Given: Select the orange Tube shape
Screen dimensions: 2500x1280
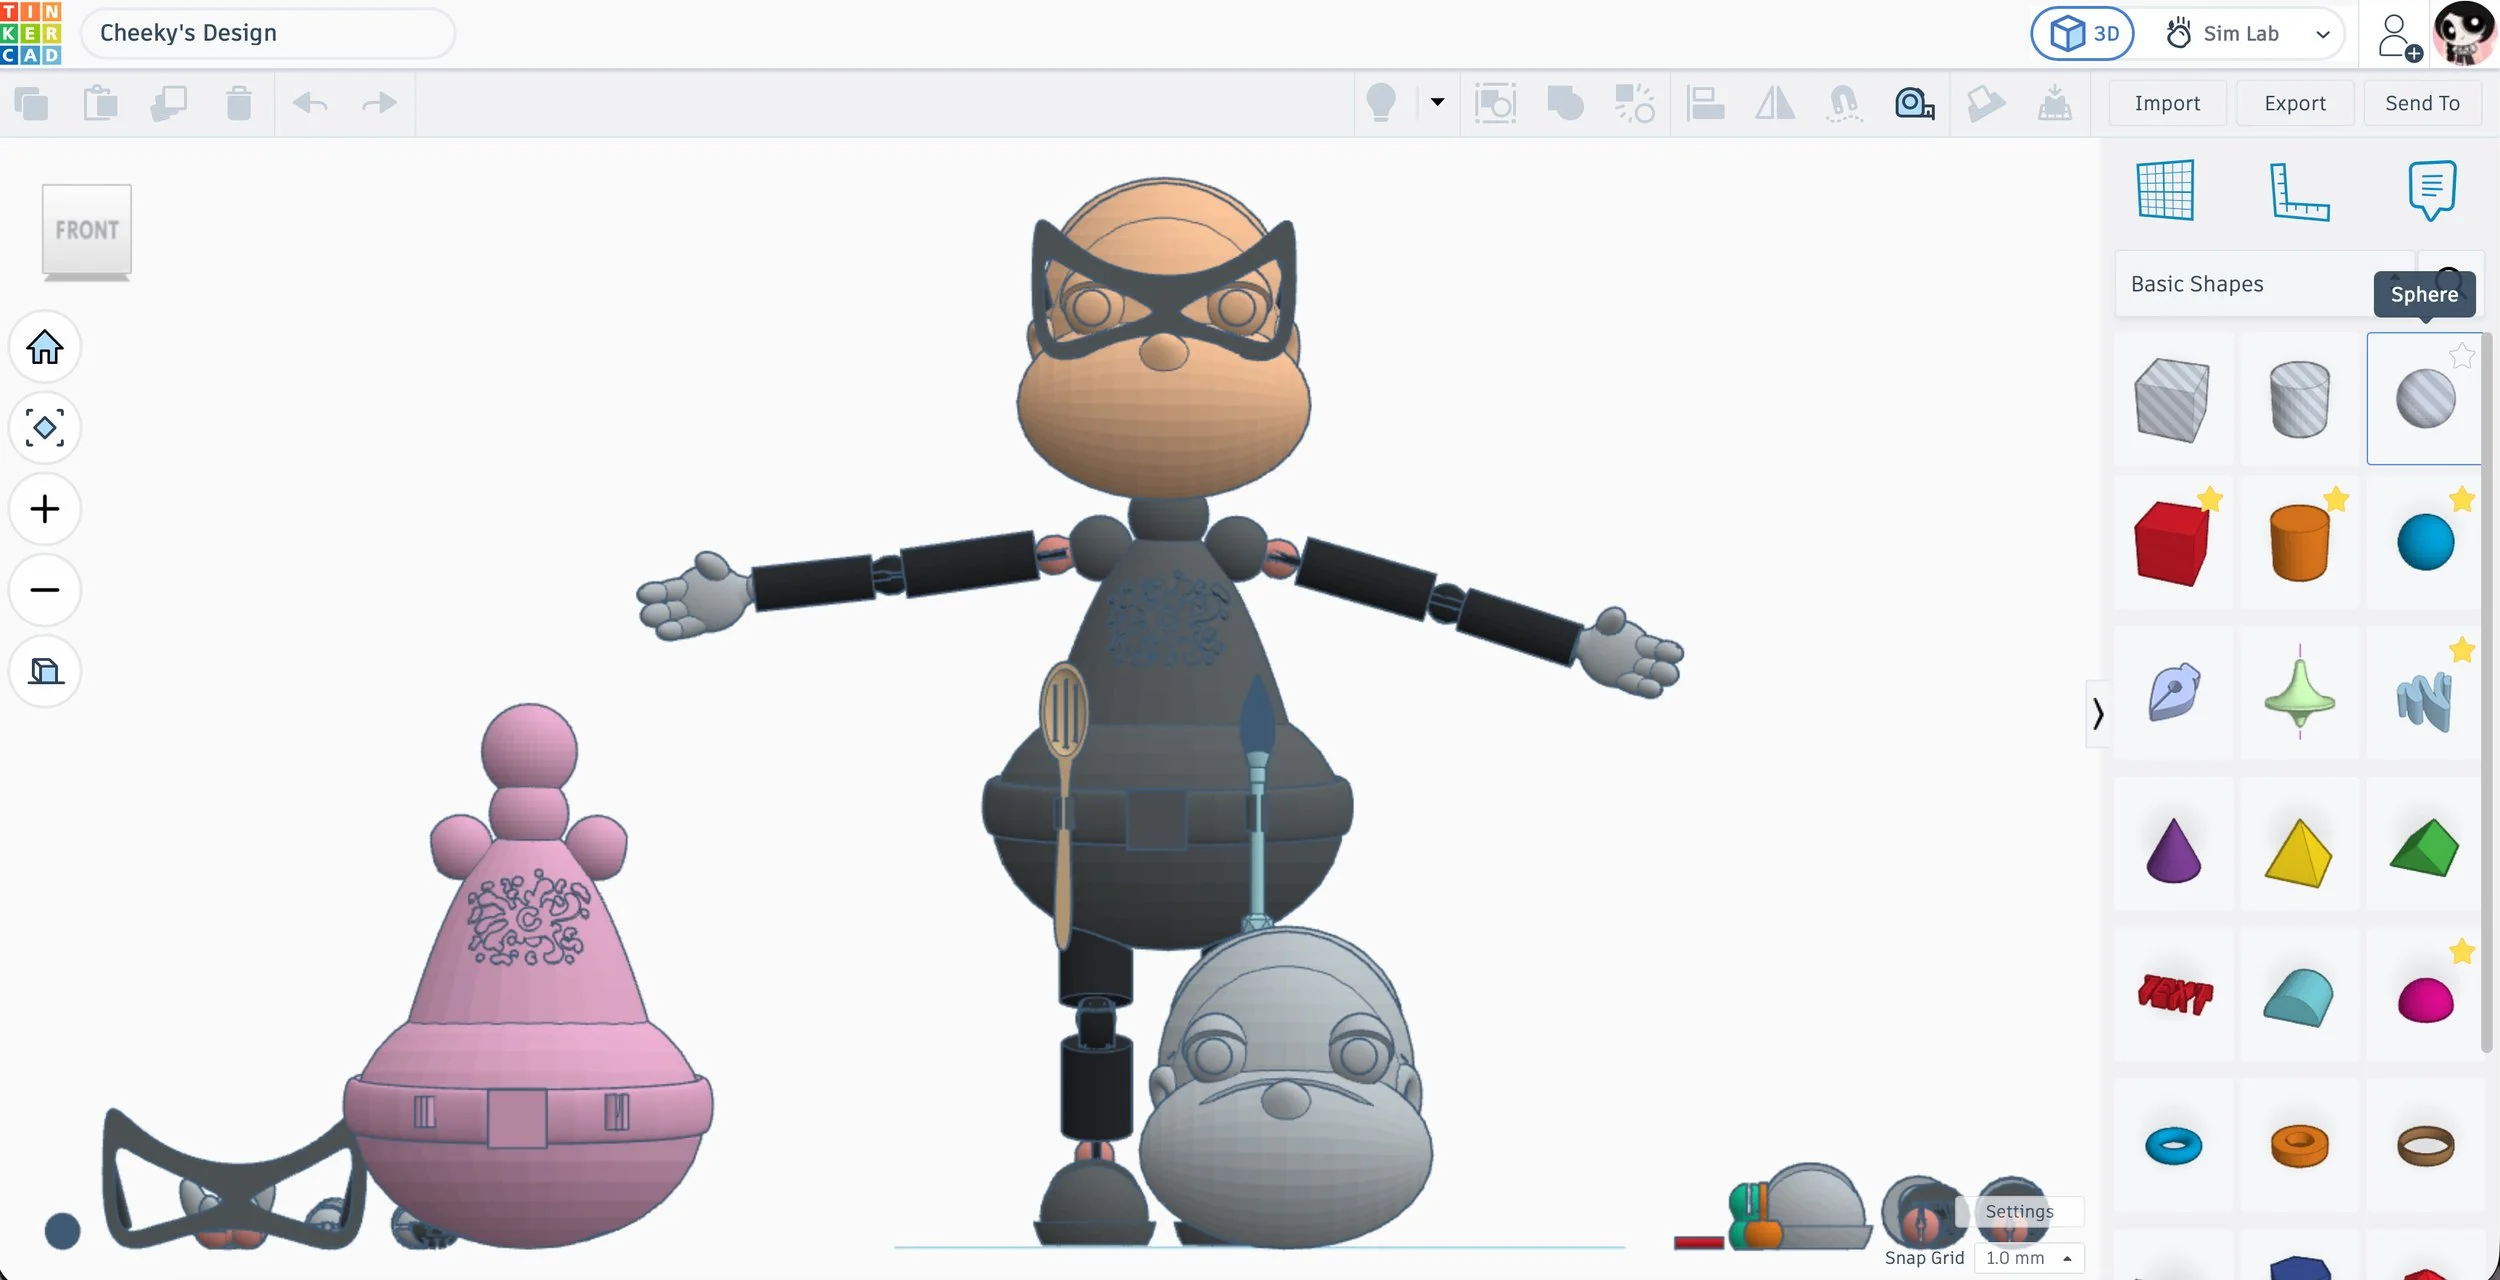Looking at the screenshot, I should point(2299,1145).
